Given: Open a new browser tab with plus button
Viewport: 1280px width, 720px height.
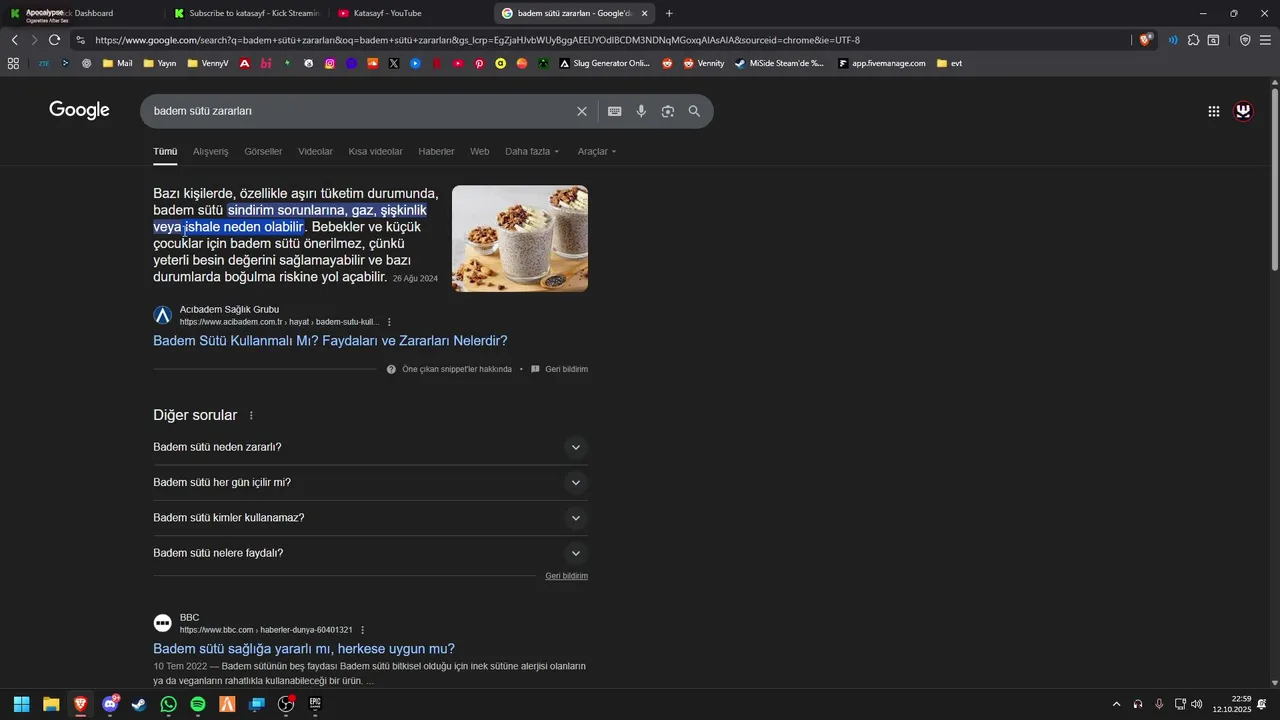Looking at the screenshot, I should click(669, 13).
